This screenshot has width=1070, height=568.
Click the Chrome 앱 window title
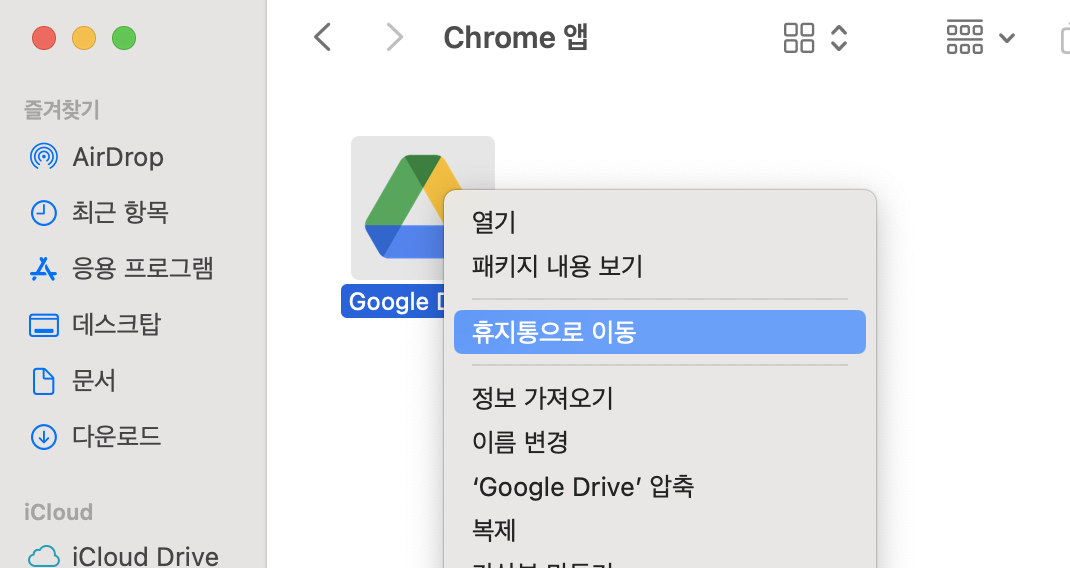516,37
